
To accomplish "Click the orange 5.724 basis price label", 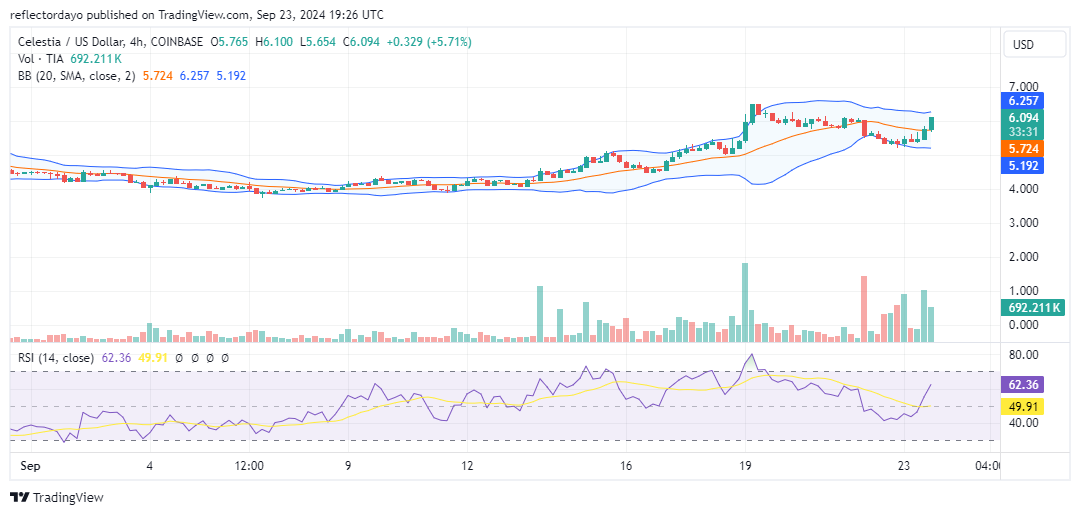I will (1024, 148).
